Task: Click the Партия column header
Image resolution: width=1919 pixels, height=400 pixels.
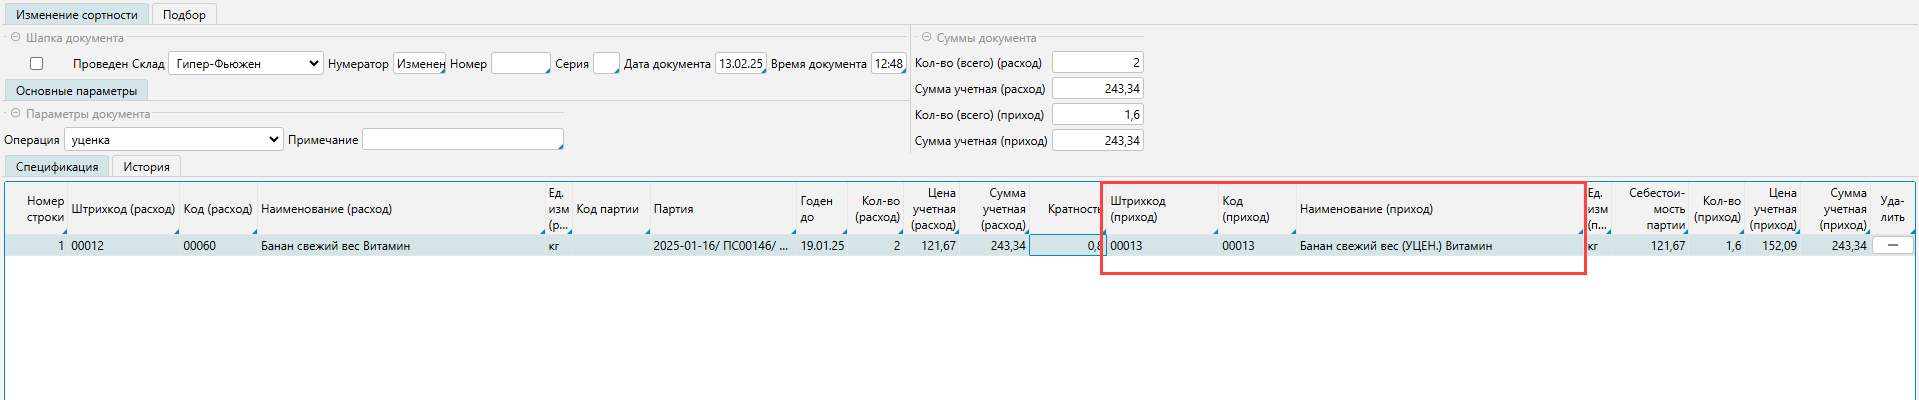Action: click(x=673, y=209)
